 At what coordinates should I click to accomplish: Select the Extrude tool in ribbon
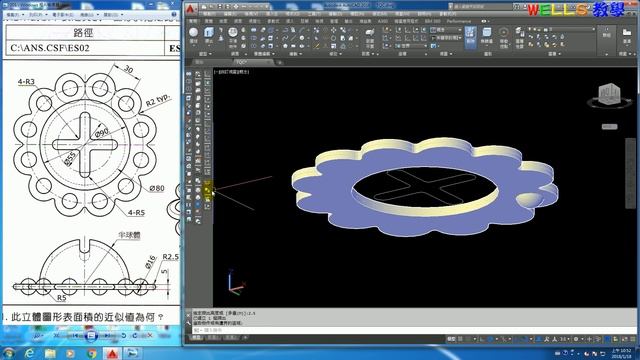pos(209,35)
